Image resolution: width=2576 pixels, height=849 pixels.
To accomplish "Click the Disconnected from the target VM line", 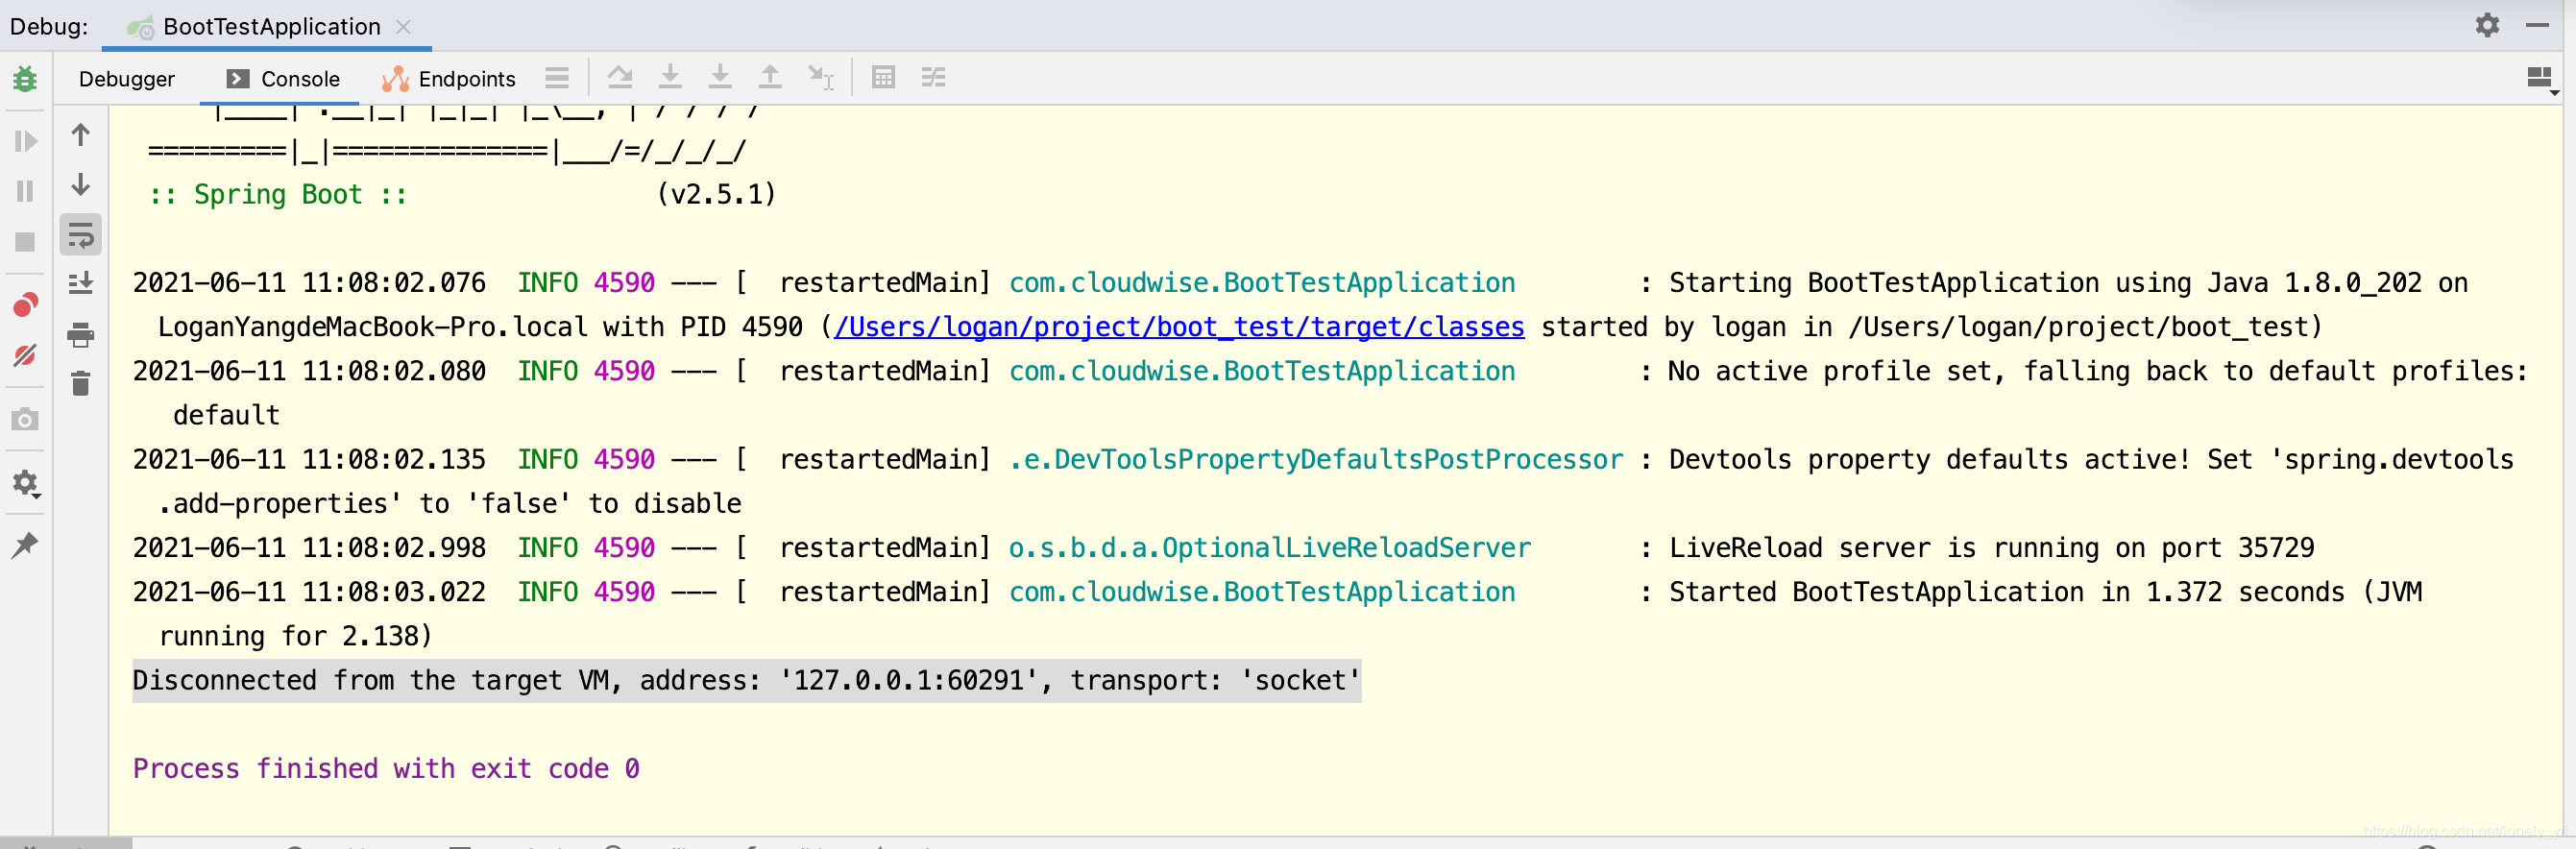I will coord(746,681).
